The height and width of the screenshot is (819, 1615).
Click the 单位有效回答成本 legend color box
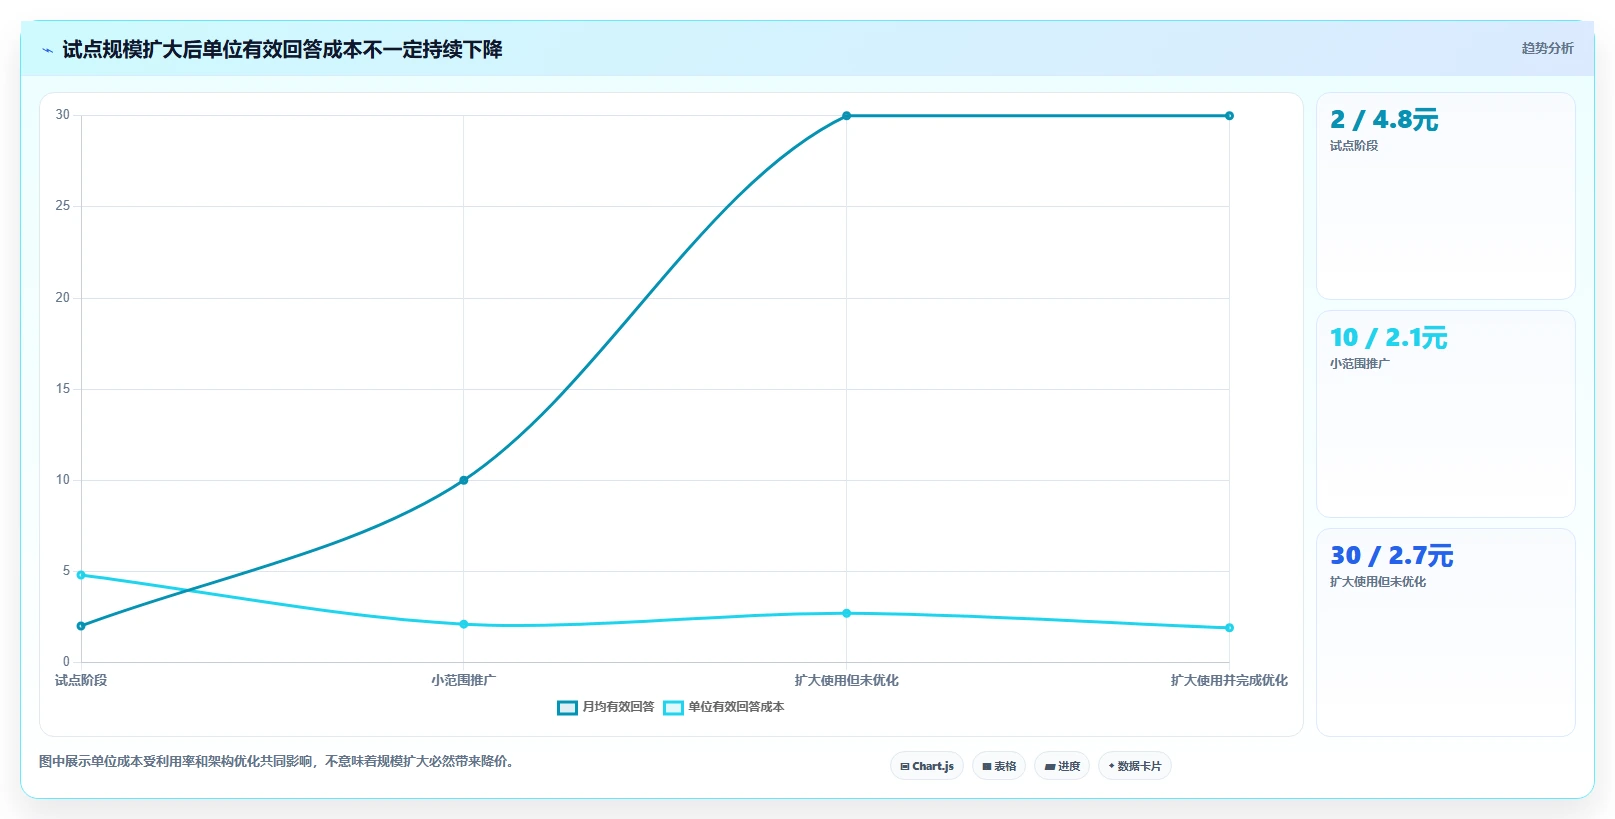point(673,707)
